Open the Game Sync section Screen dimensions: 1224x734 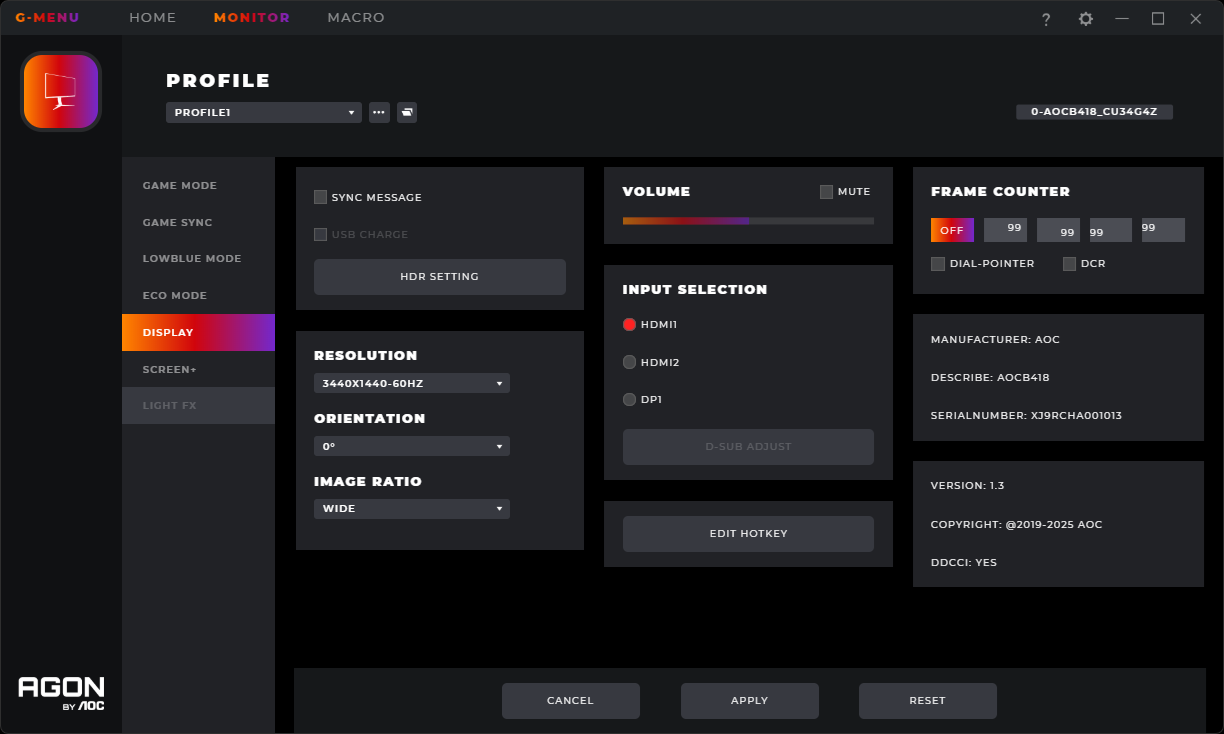[x=198, y=223]
